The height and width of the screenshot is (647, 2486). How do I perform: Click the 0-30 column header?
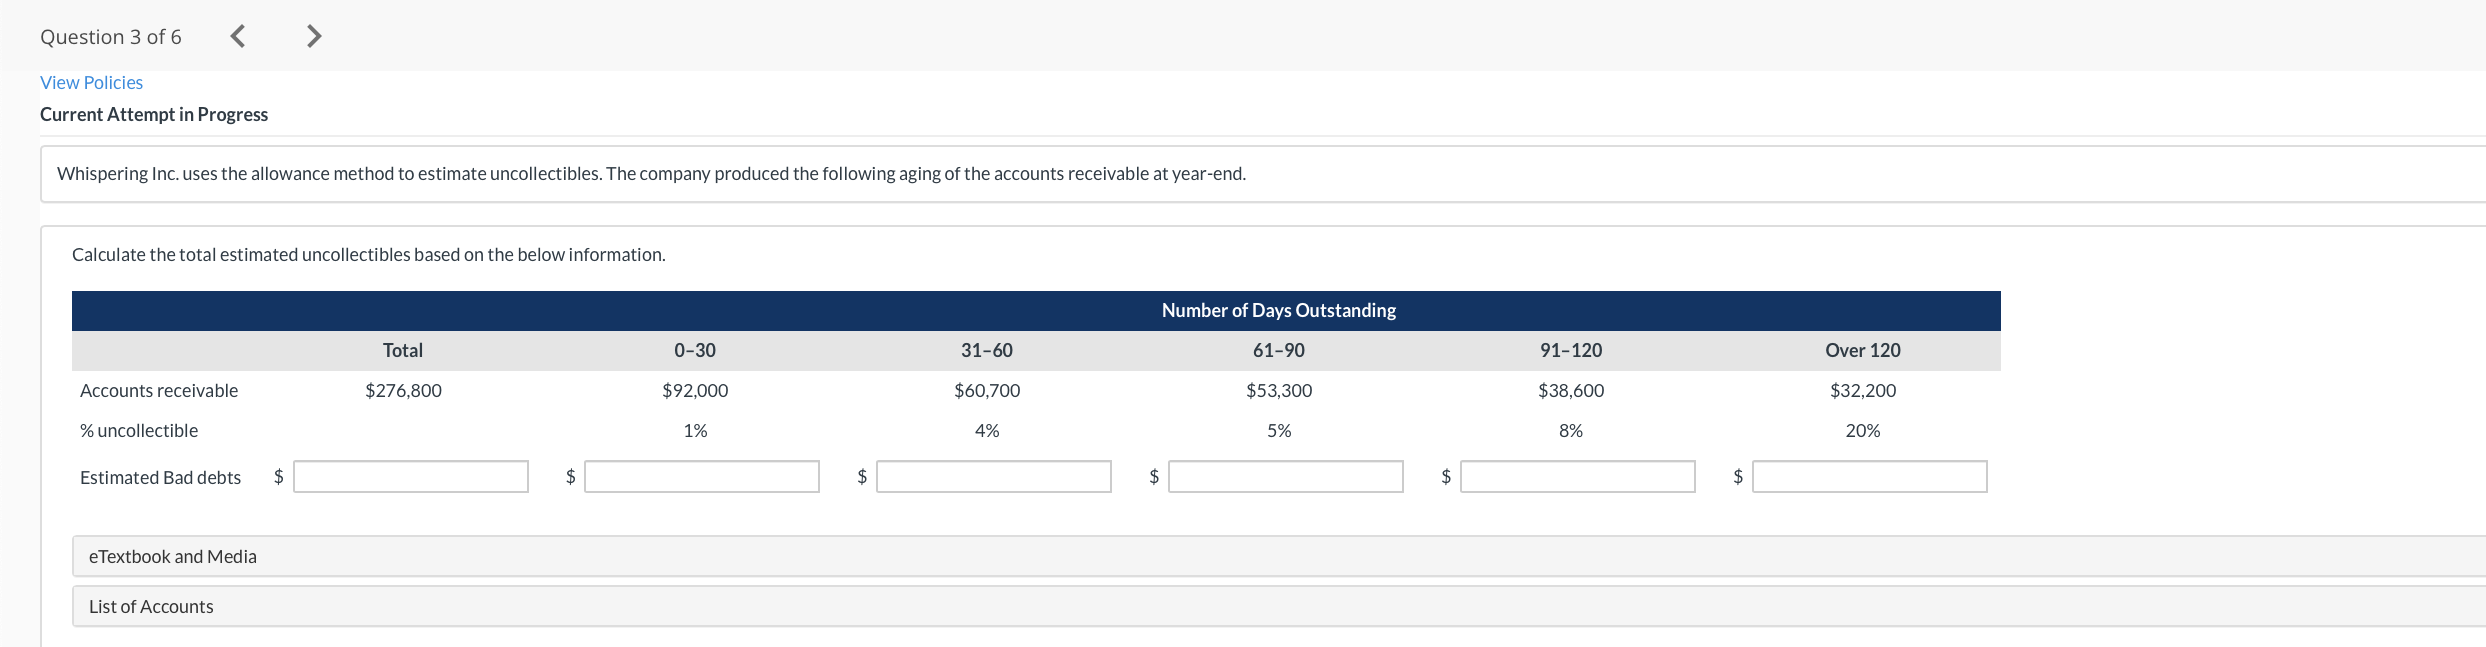coord(695,351)
